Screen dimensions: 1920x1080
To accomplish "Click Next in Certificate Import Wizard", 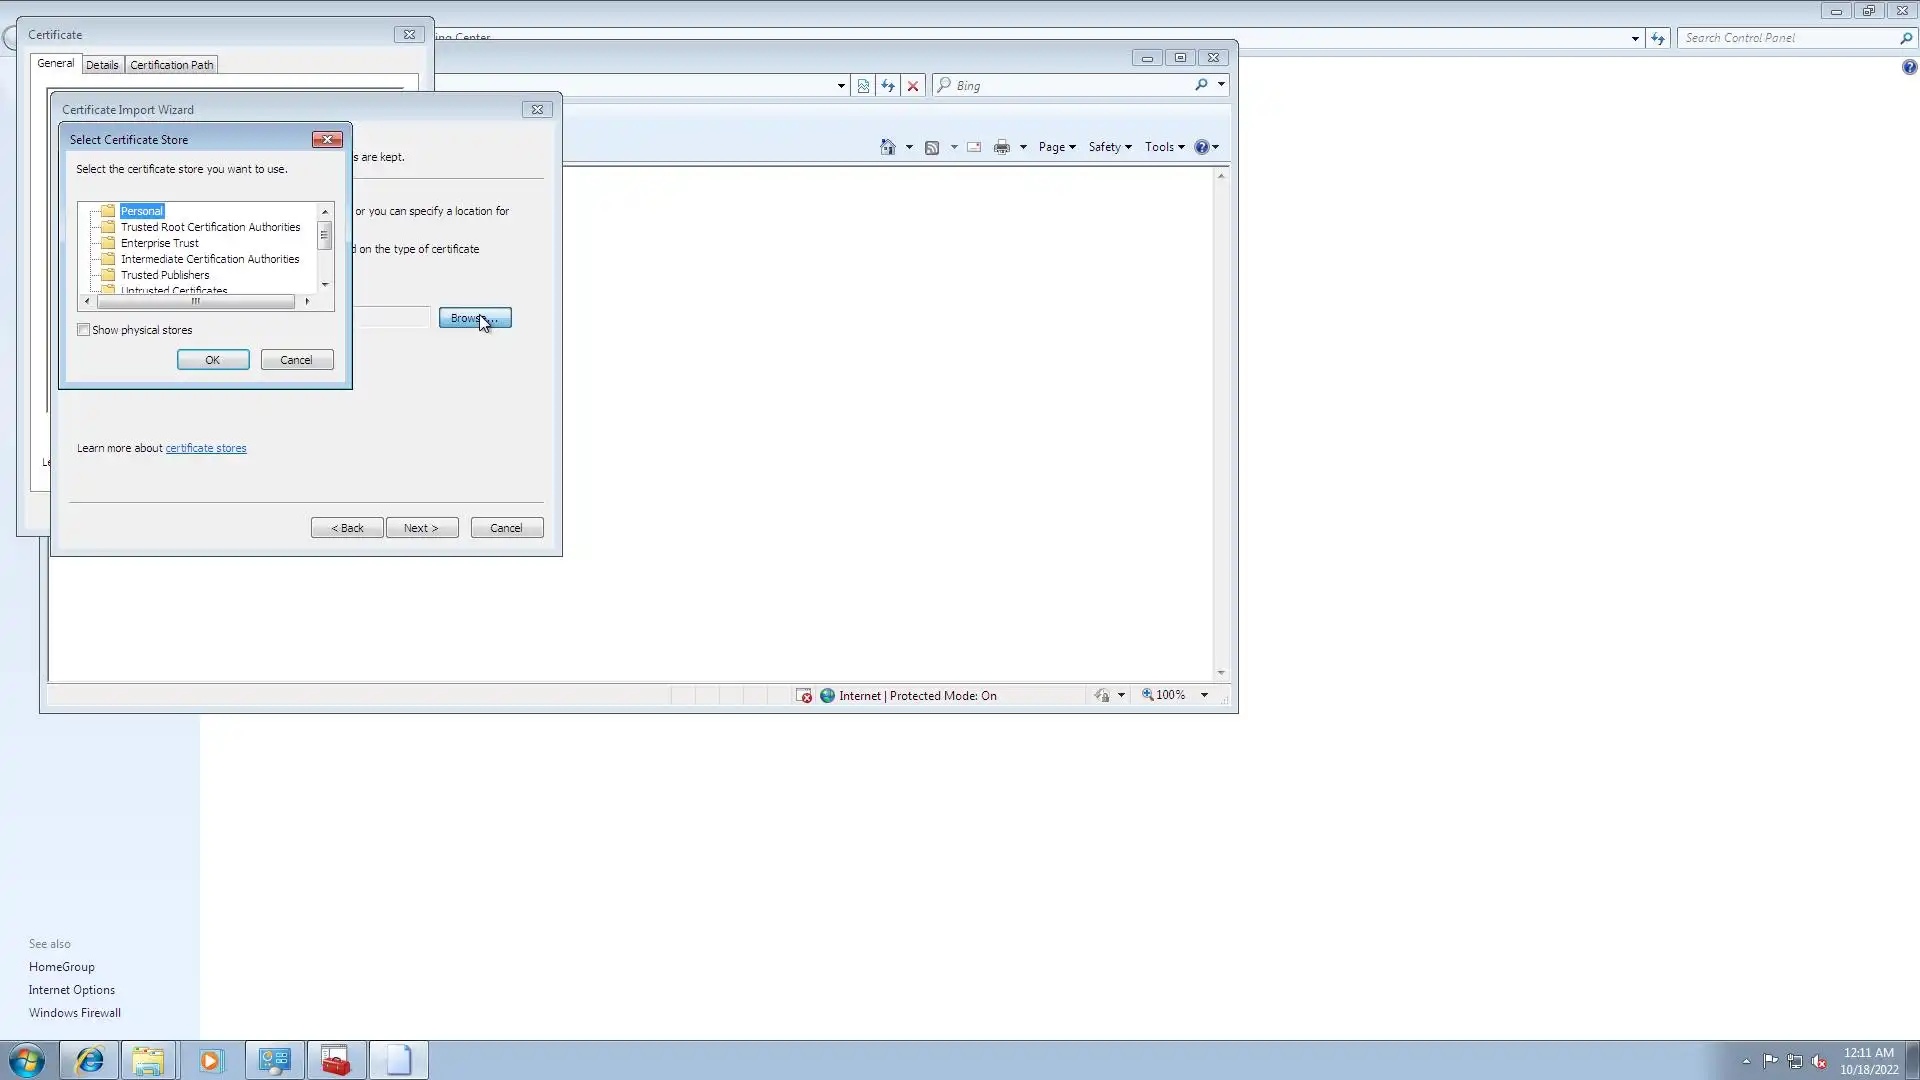I will (421, 528).
